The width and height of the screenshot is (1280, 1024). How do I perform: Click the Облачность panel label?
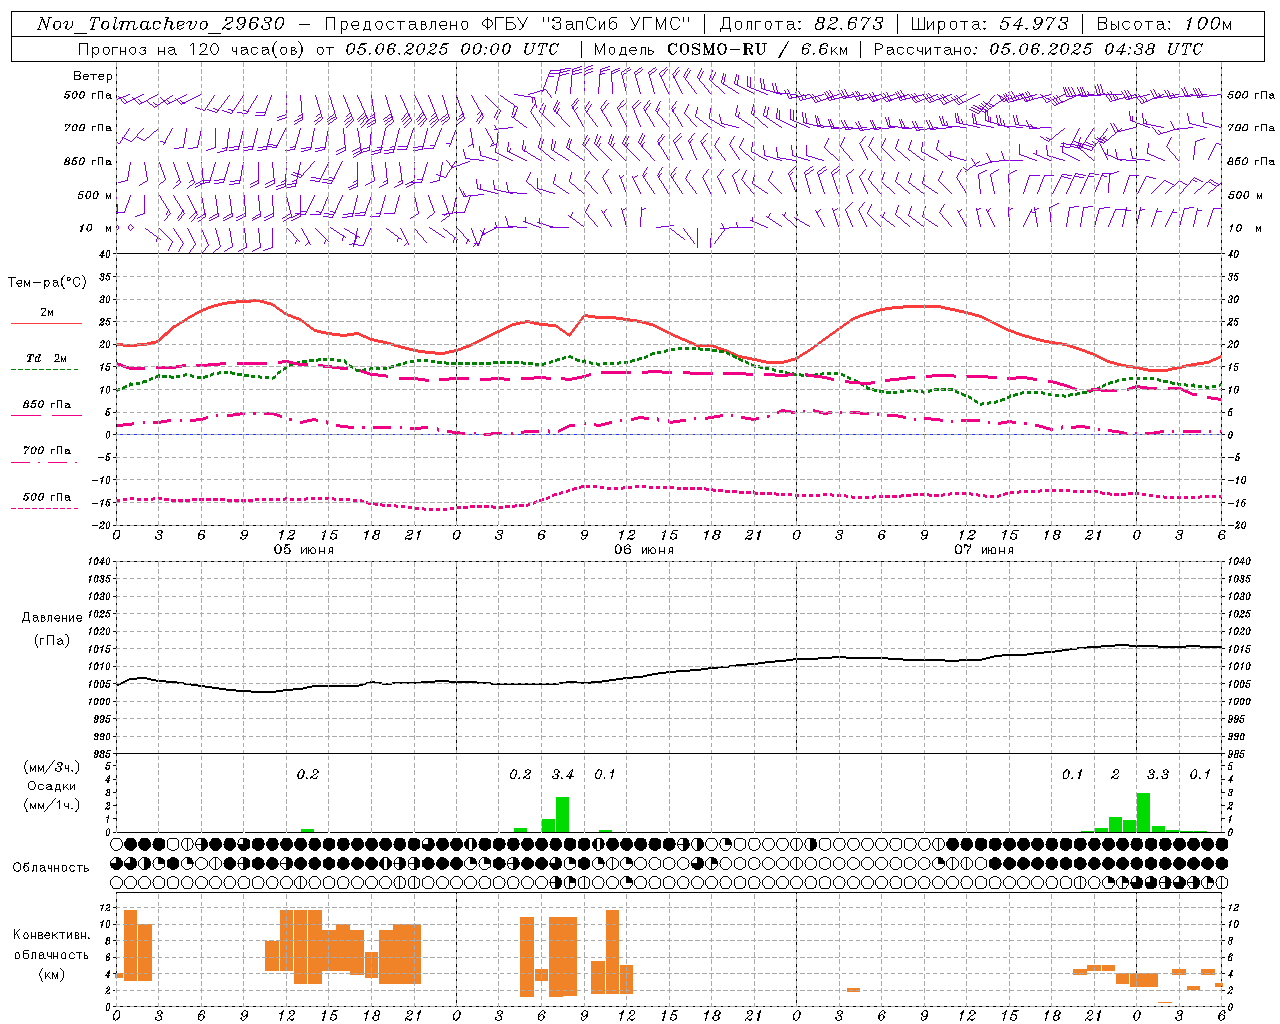coord(51,867)
